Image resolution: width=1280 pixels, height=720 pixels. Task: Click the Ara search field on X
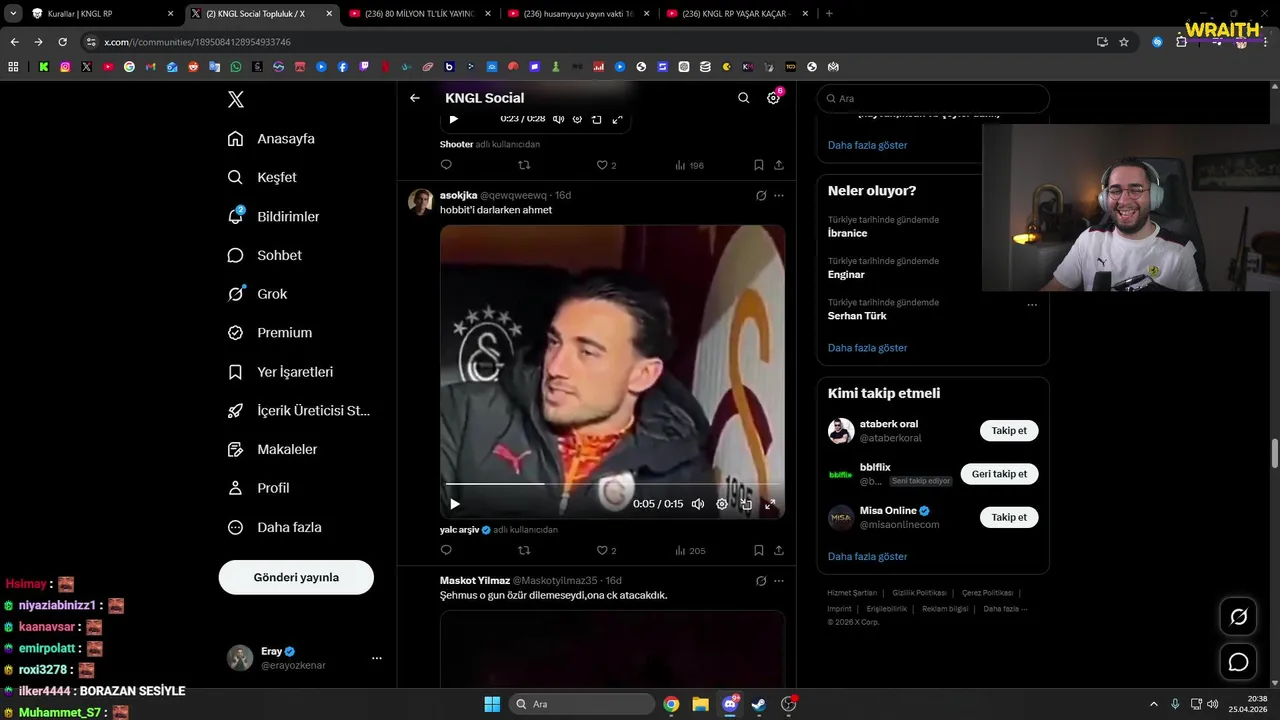click(x=933, y=99)
